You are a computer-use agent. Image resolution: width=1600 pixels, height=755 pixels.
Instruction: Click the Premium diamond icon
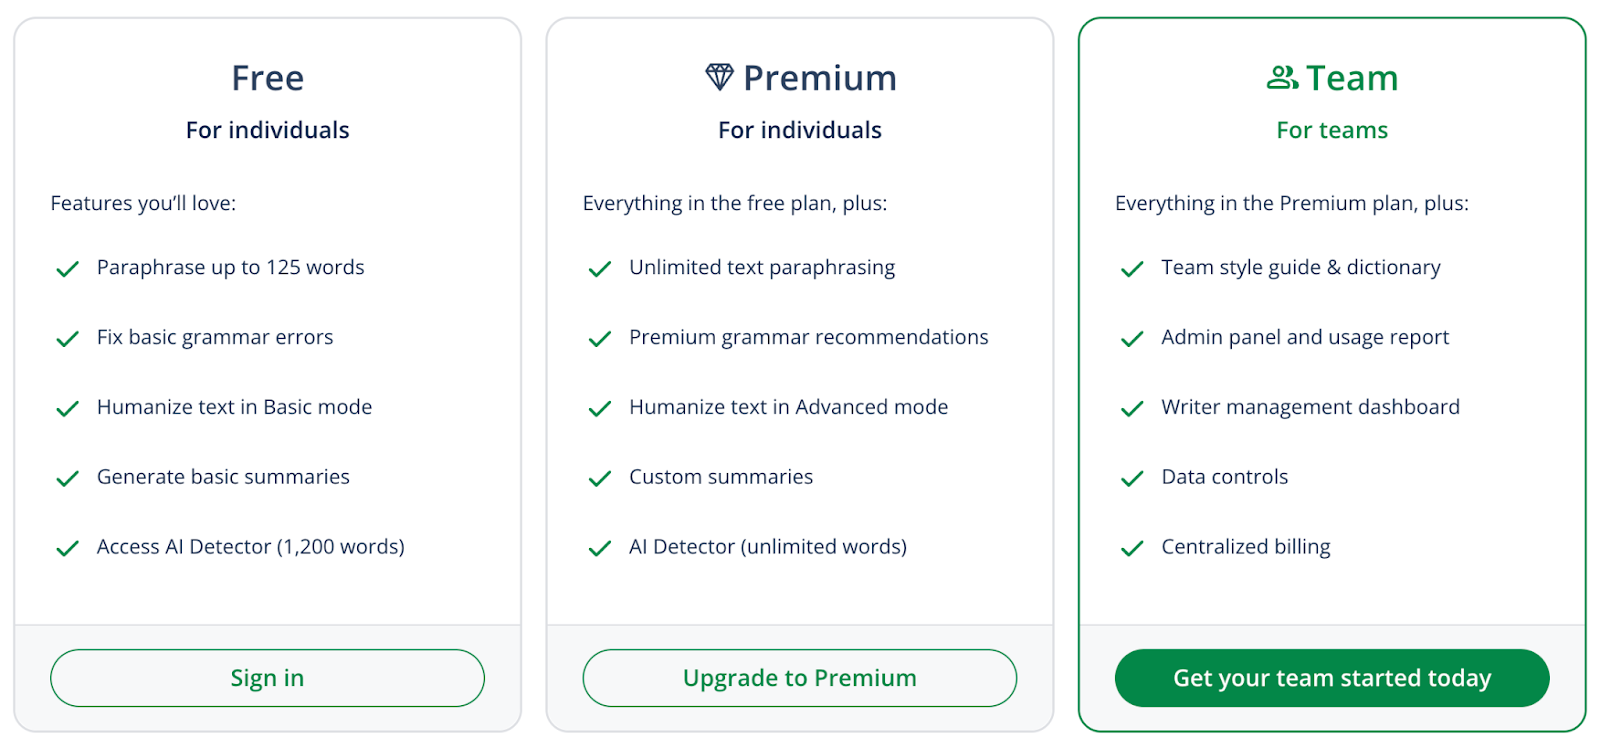tap(719, 77)
